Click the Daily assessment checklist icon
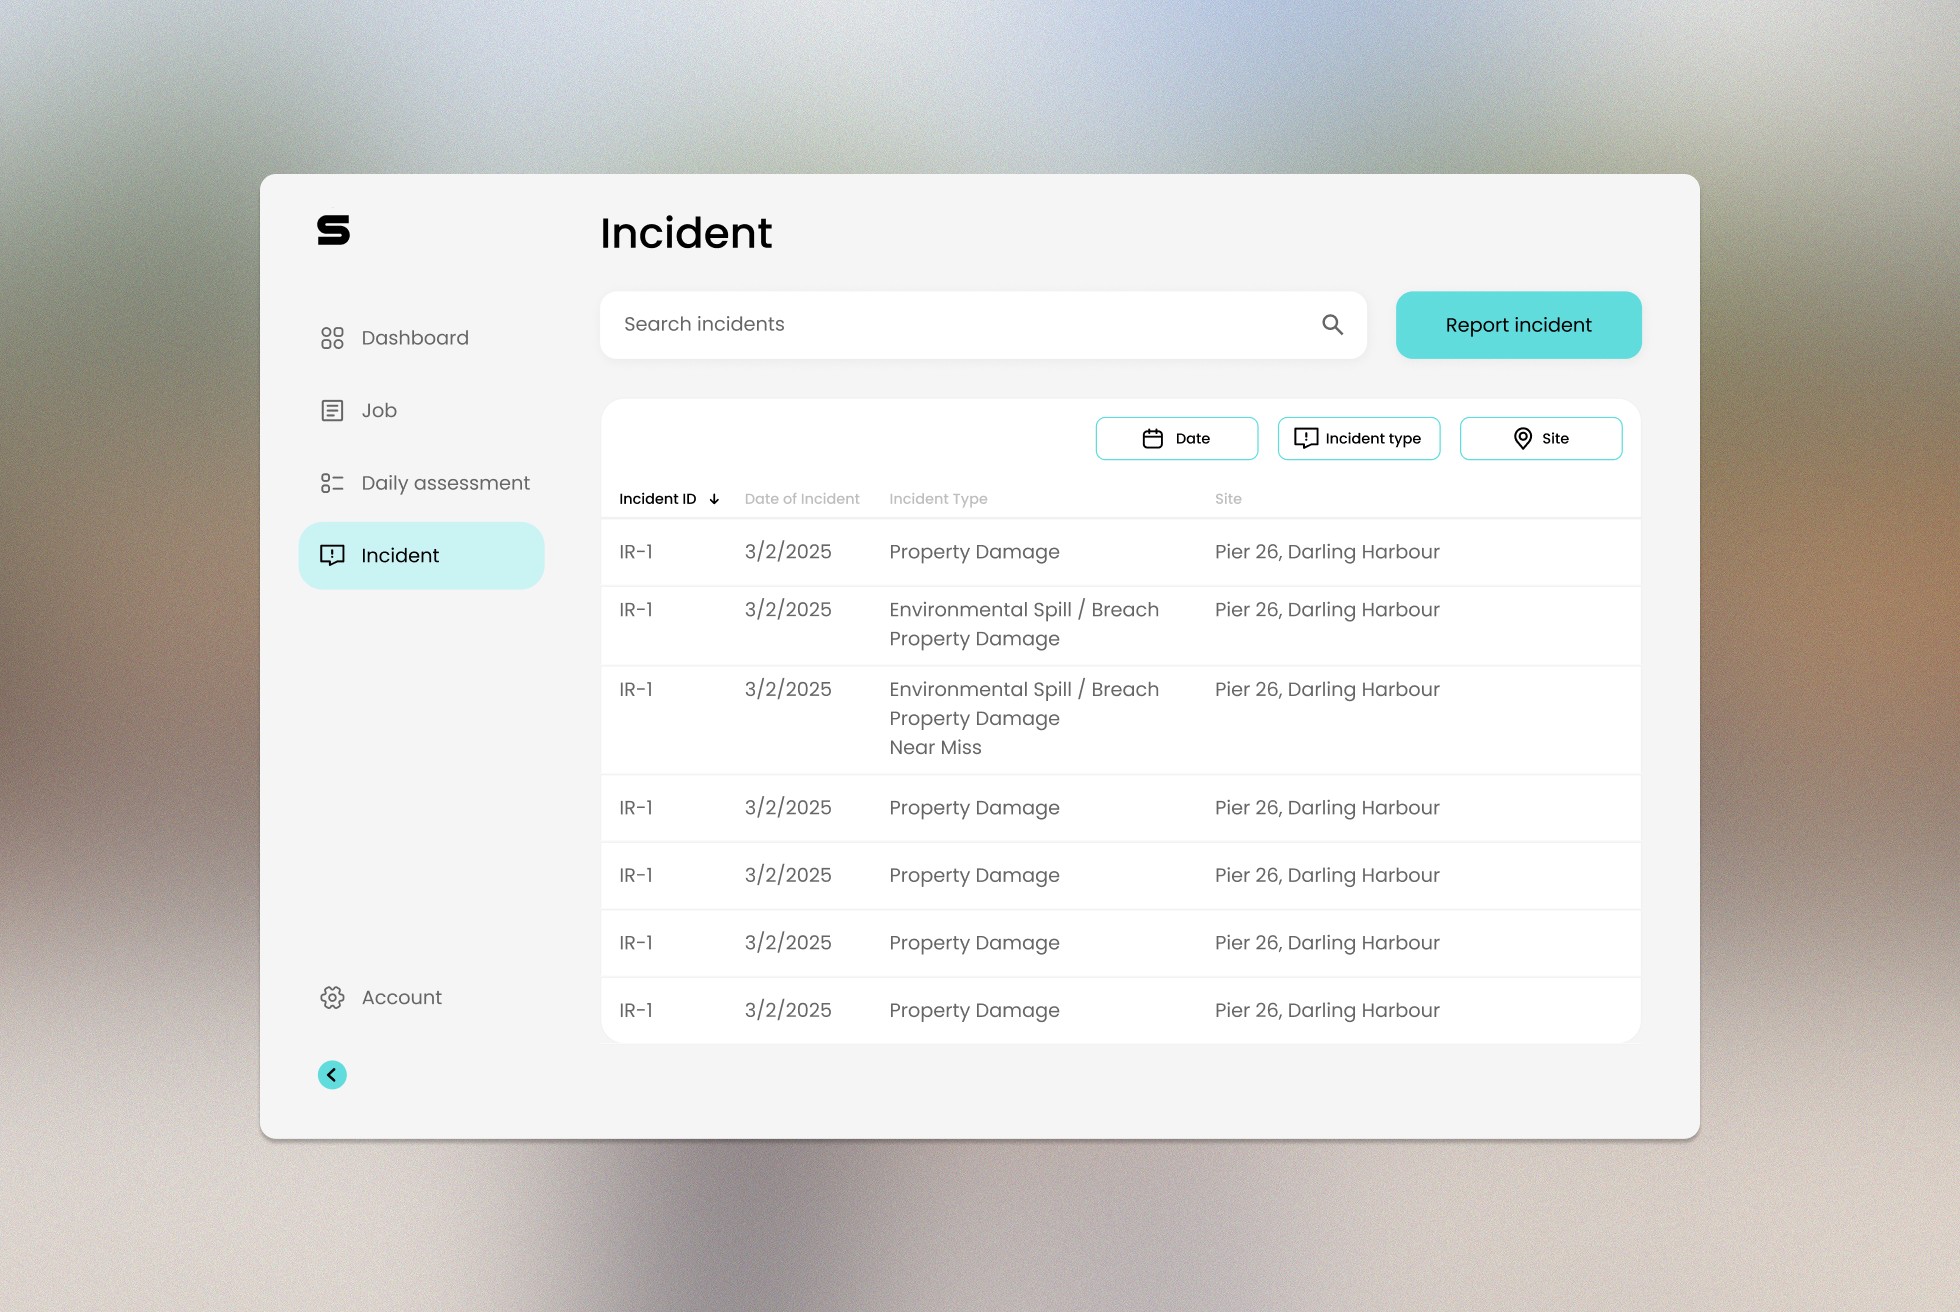Screen dimensions: 1960x1312 [x=332, y=483]
